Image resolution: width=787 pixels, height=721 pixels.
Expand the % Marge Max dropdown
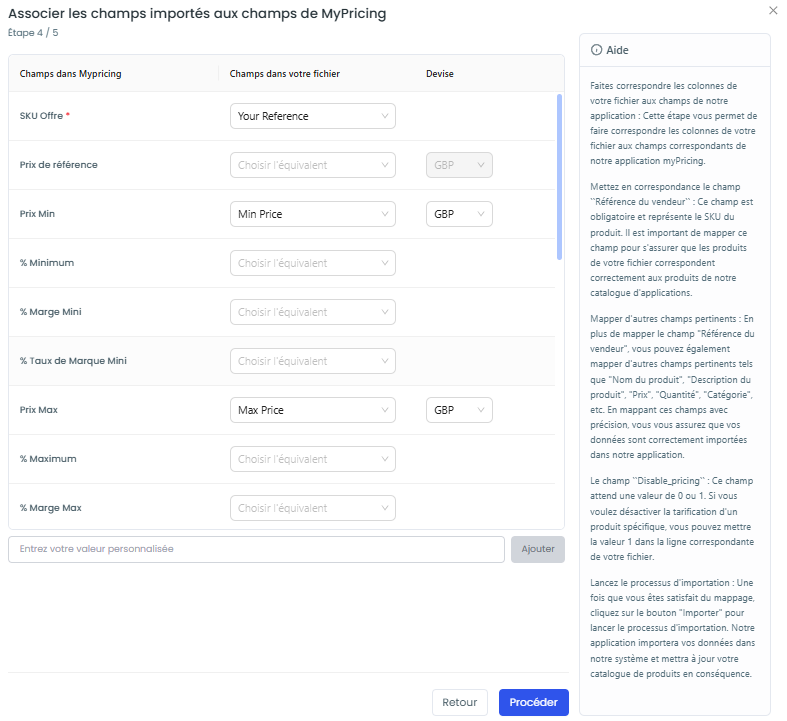312,508
